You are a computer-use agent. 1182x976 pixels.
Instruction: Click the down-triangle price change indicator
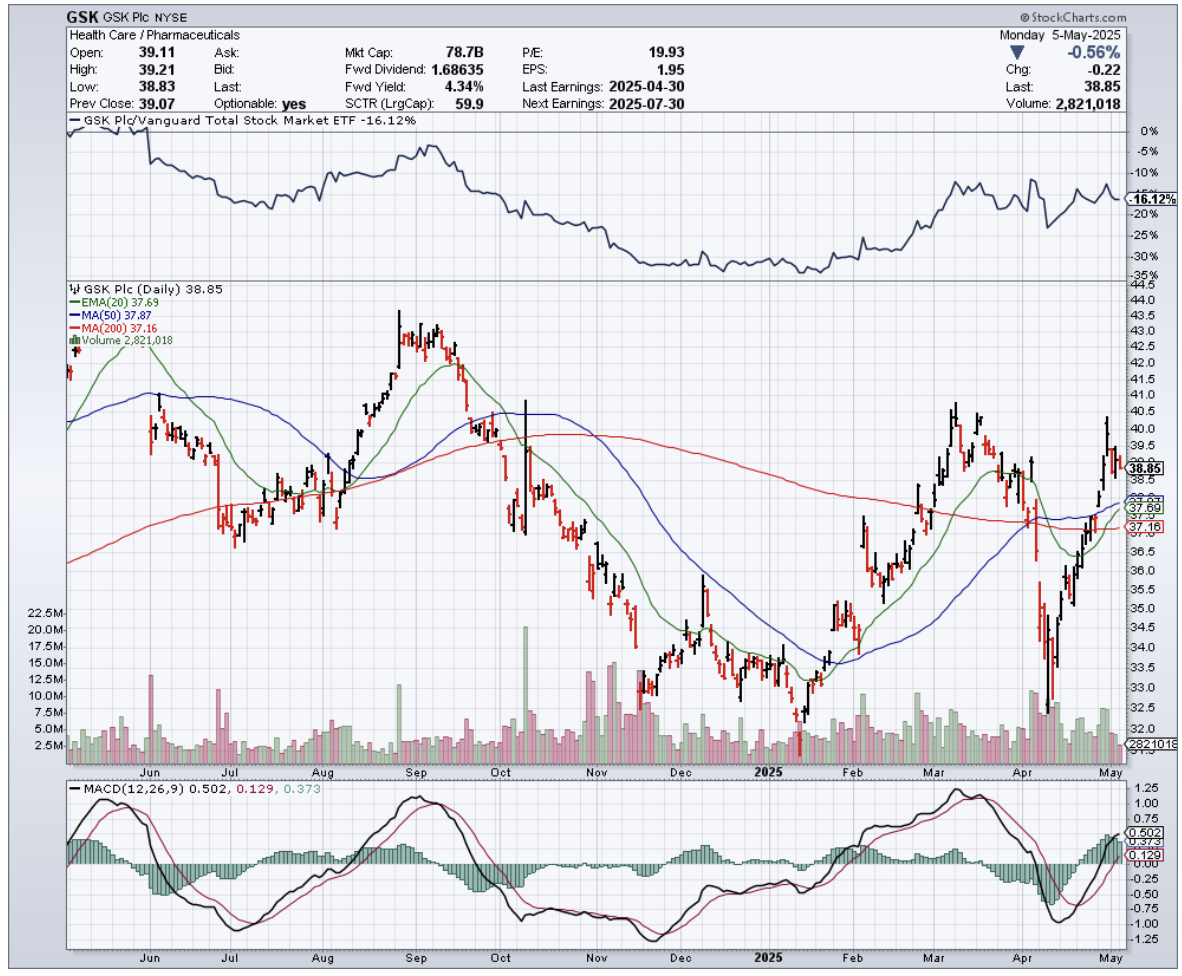click(x=1017, y=52)
